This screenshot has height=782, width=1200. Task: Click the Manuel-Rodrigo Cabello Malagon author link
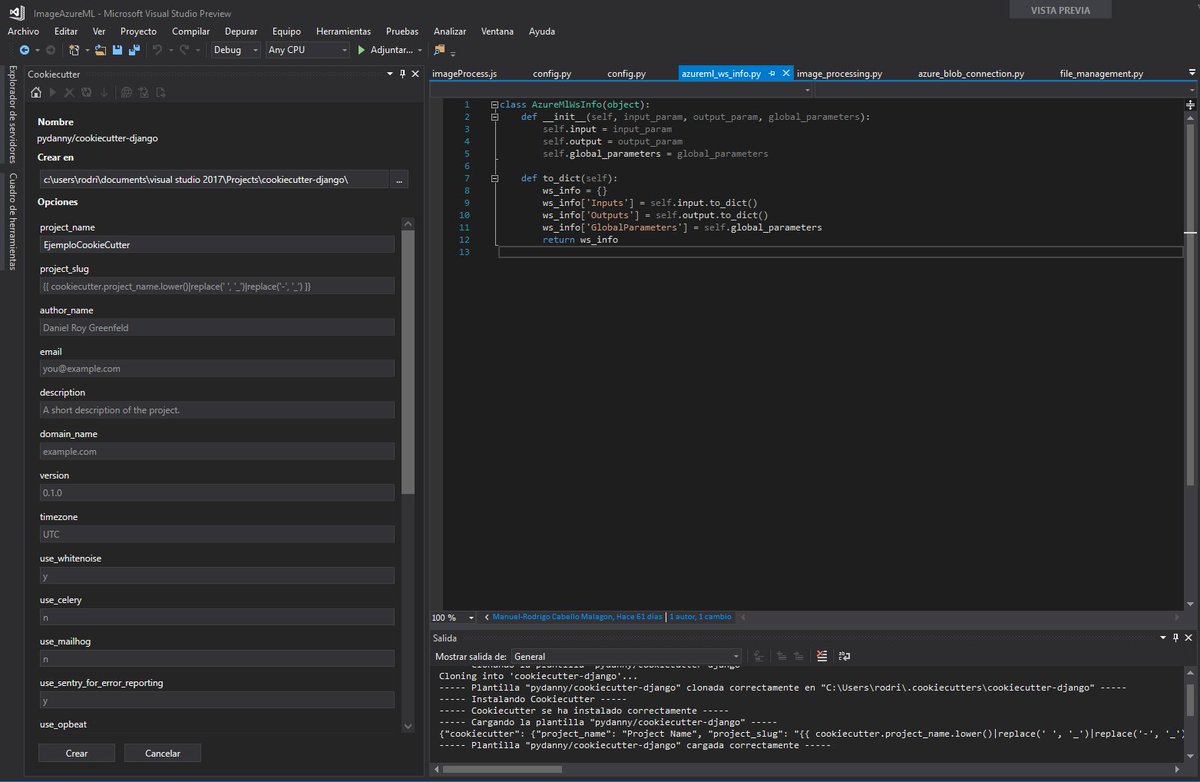coord(577,617)
